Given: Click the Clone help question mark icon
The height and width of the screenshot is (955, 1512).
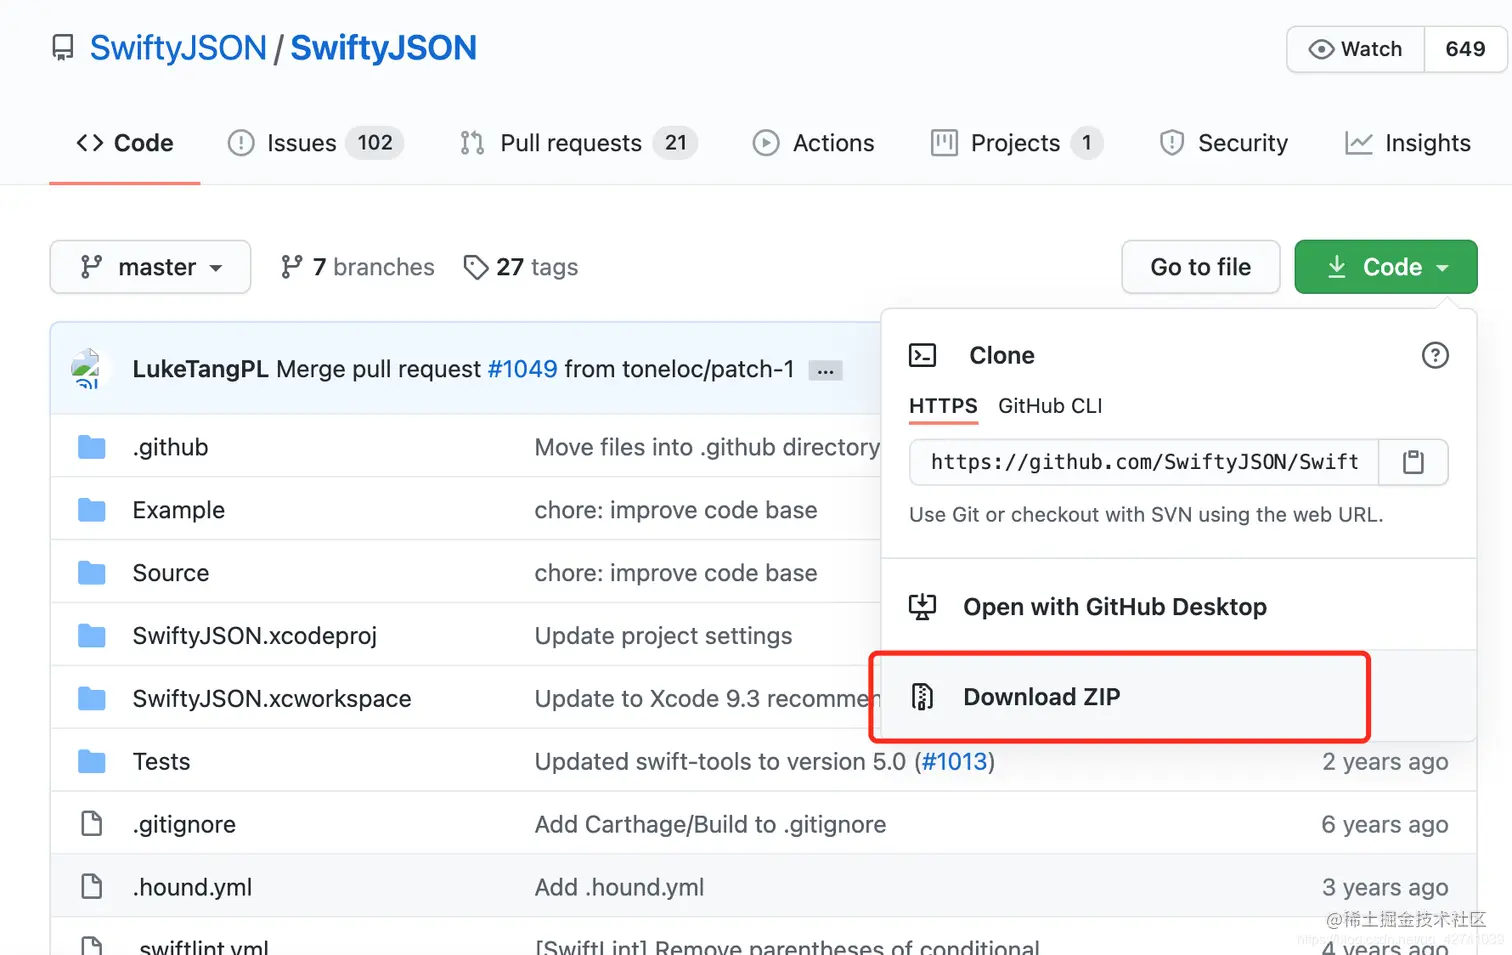Looking at the screenshot, I should 1435,355.
